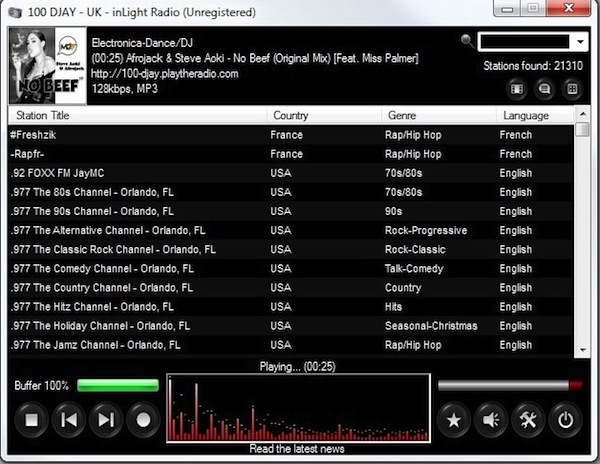Click the Buffer 100% label

click(41, 385)
